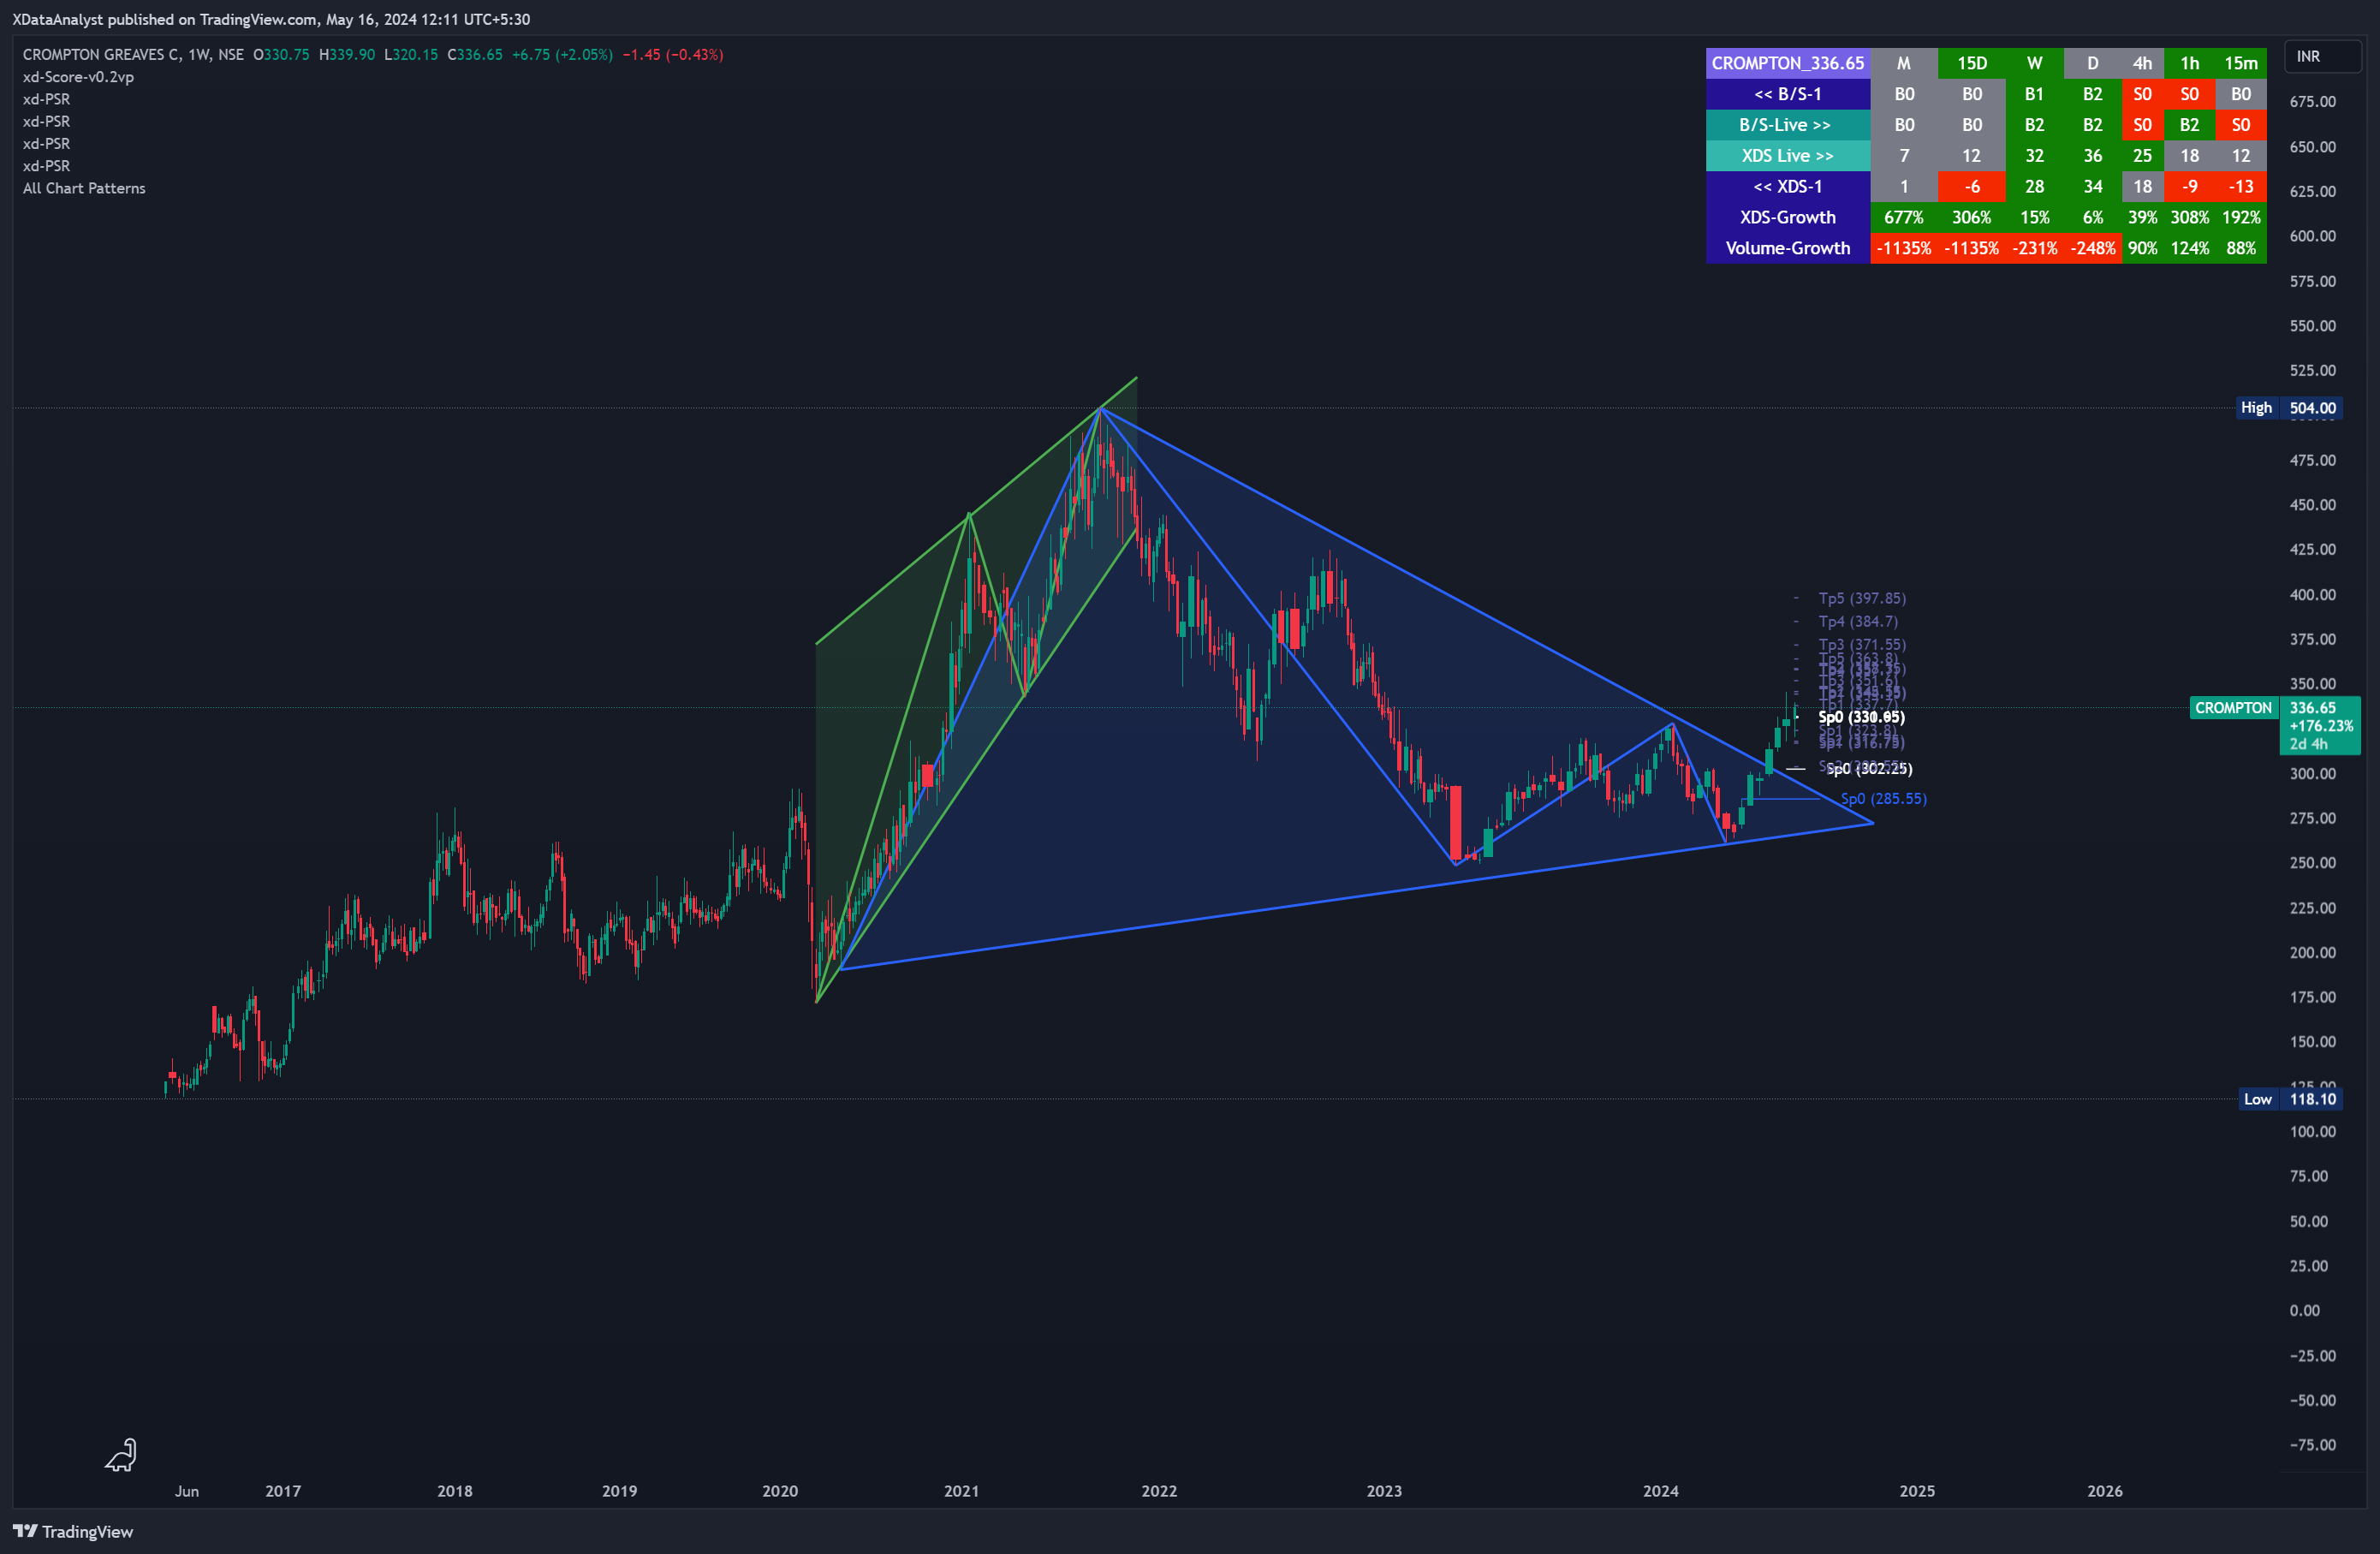Viewport: 2380px width, 1554px height.
Task: Click the 88% Volume-Growth cell
Action: point(2240,248)
